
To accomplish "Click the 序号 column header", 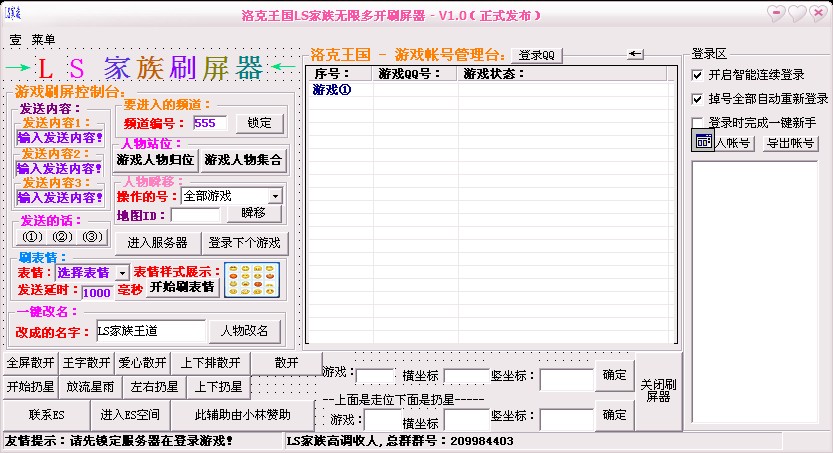I will pos(340,74).
